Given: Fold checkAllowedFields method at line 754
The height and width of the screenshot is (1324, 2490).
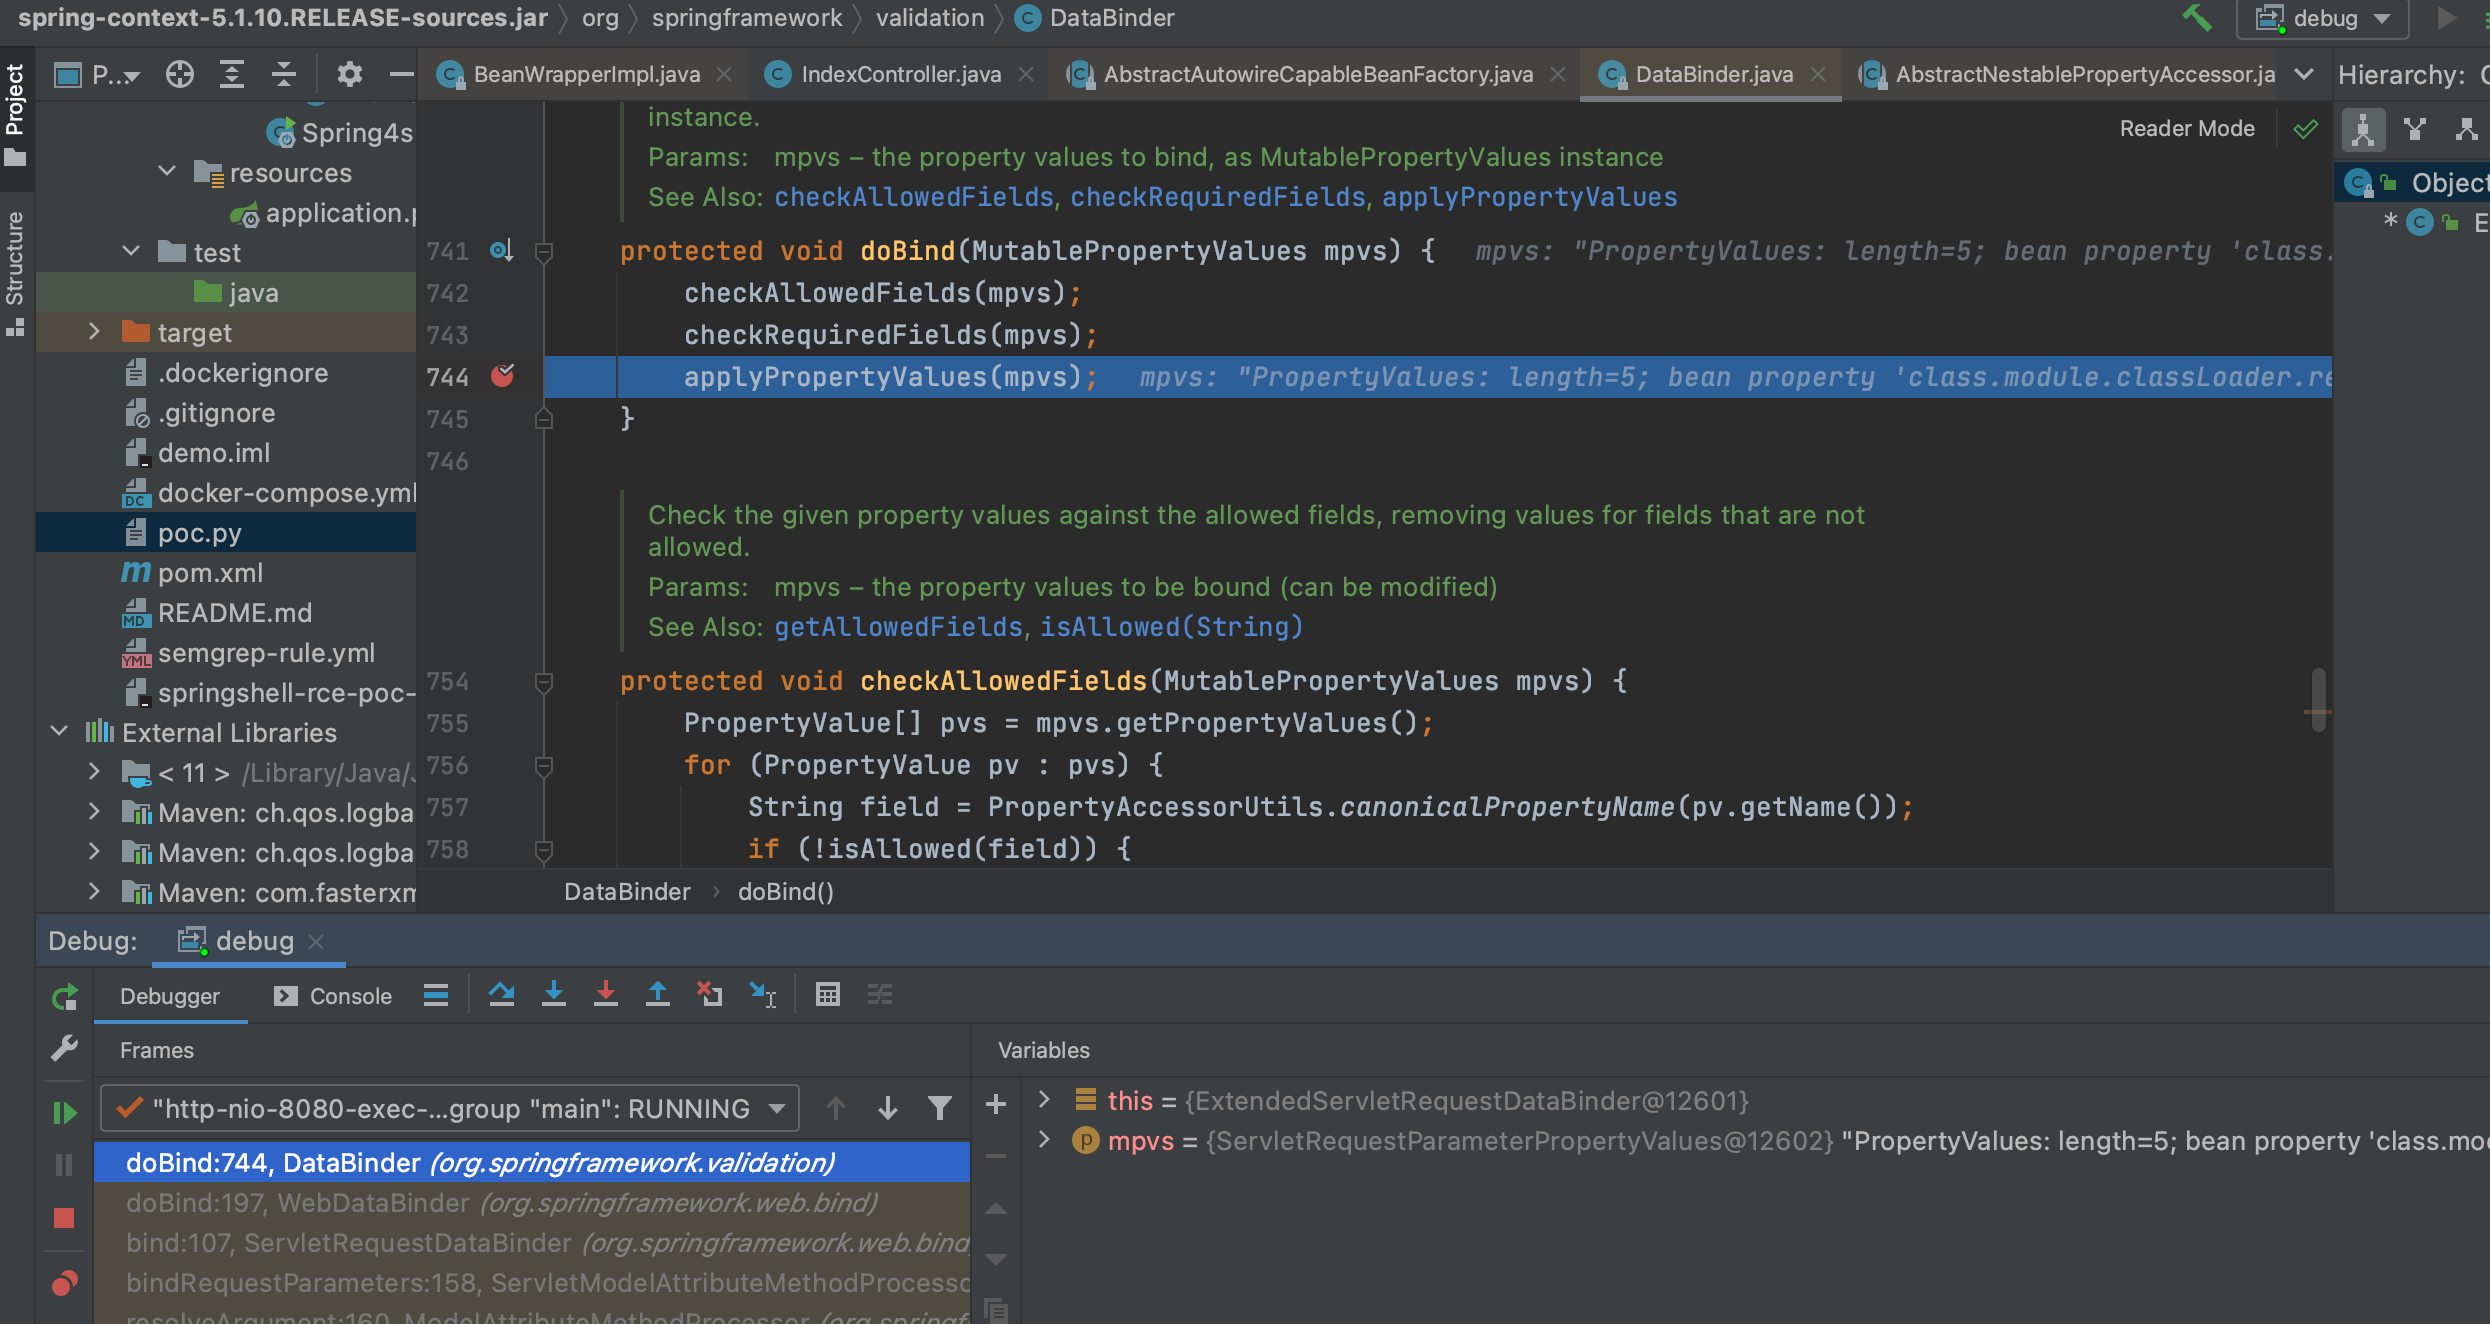Looking at the screenshot, I should point(544,682).
